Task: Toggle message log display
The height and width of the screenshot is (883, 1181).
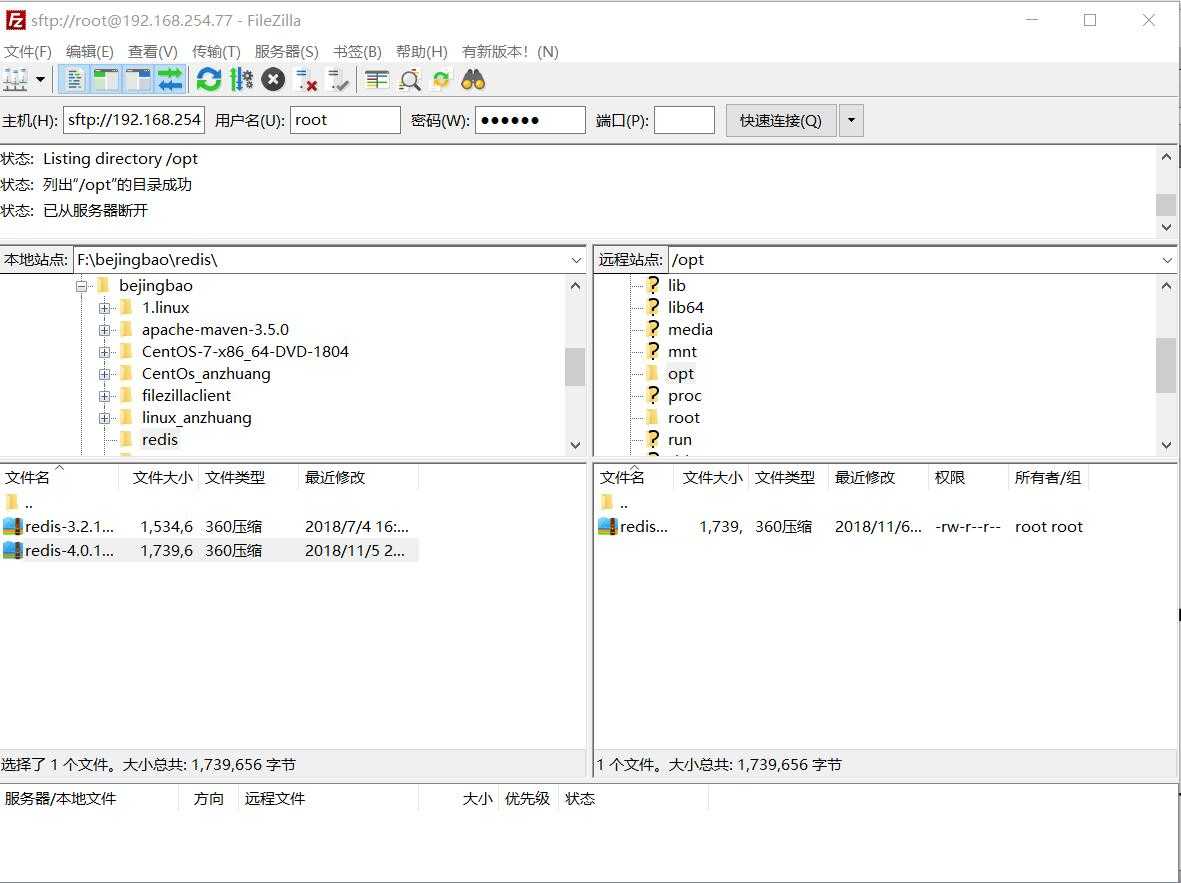Action: click(x=74, y=79)
